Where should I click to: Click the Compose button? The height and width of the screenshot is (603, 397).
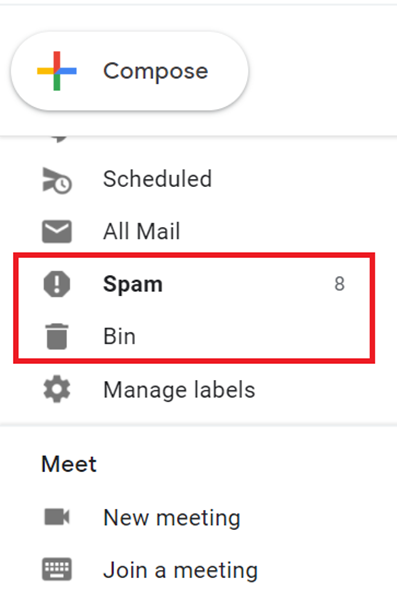130,71
